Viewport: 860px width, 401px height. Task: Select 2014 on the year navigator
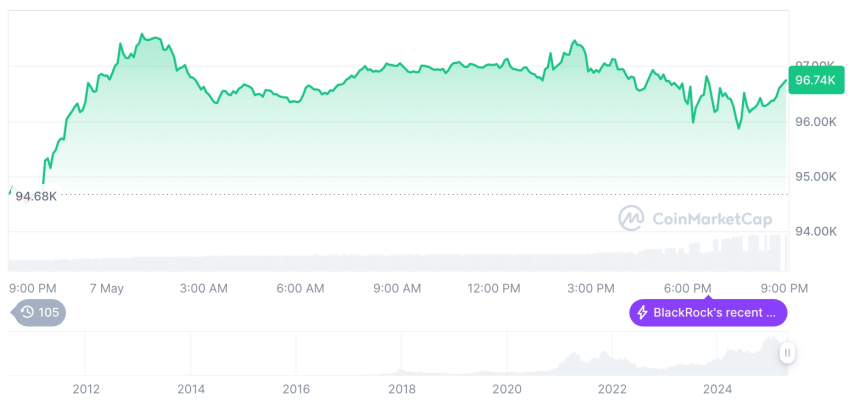190,388
